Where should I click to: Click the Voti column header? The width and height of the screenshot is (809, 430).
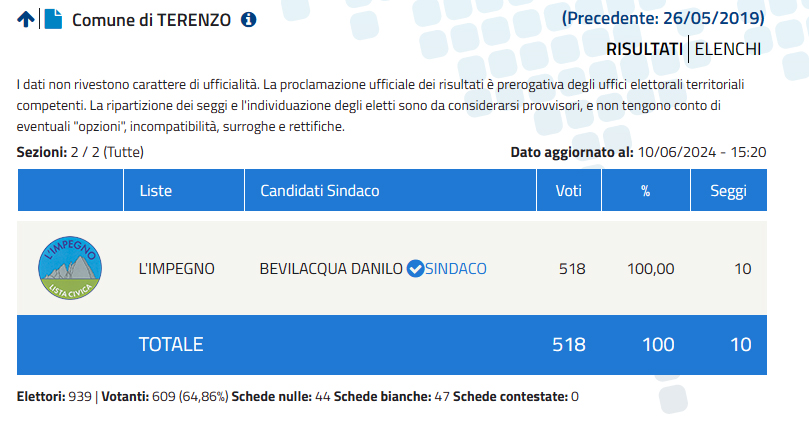click(569, 190)
